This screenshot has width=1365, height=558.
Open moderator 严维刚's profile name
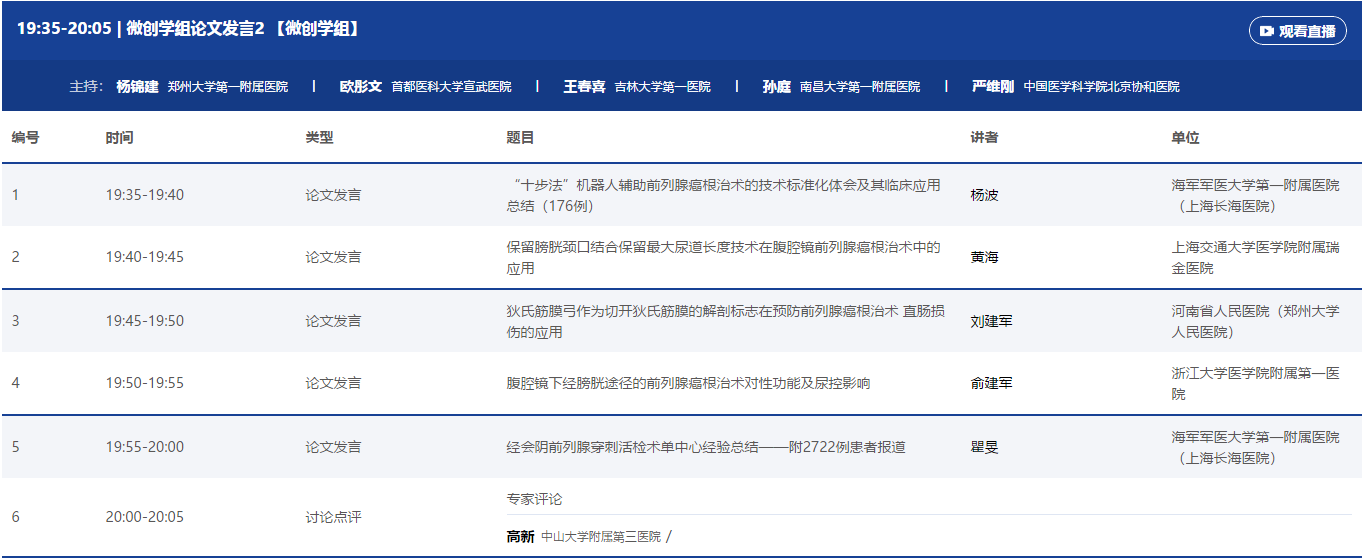(993, 87)
